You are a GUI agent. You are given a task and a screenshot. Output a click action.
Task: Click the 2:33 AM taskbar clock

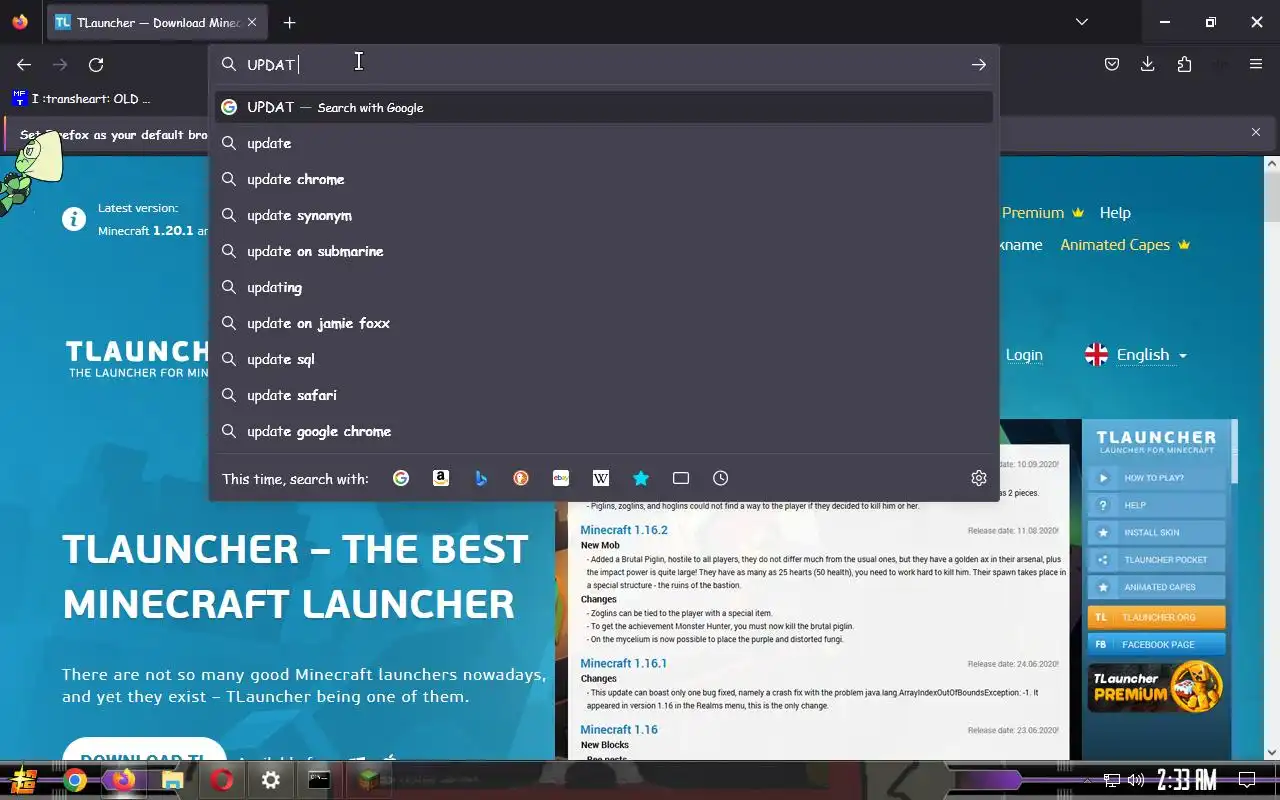tap(1187, 780)
